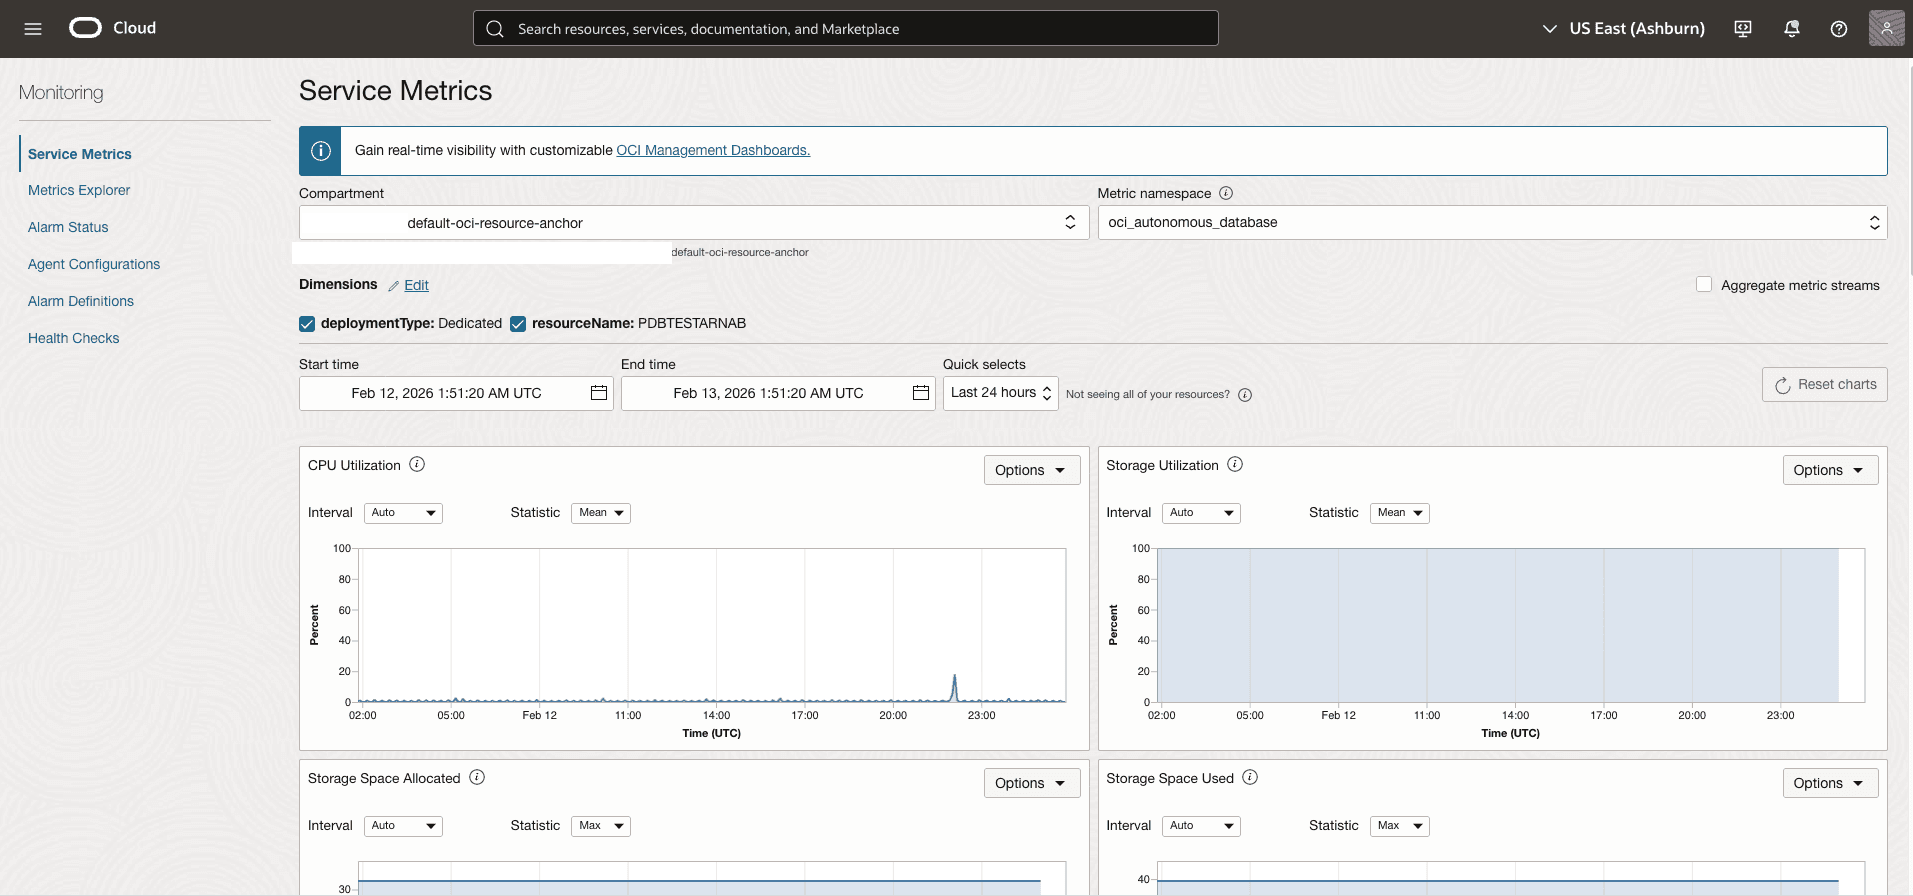1913x896 pixels.
Task: Open the Quick selects Last 24 hours dropdown
Action: 1000,393
